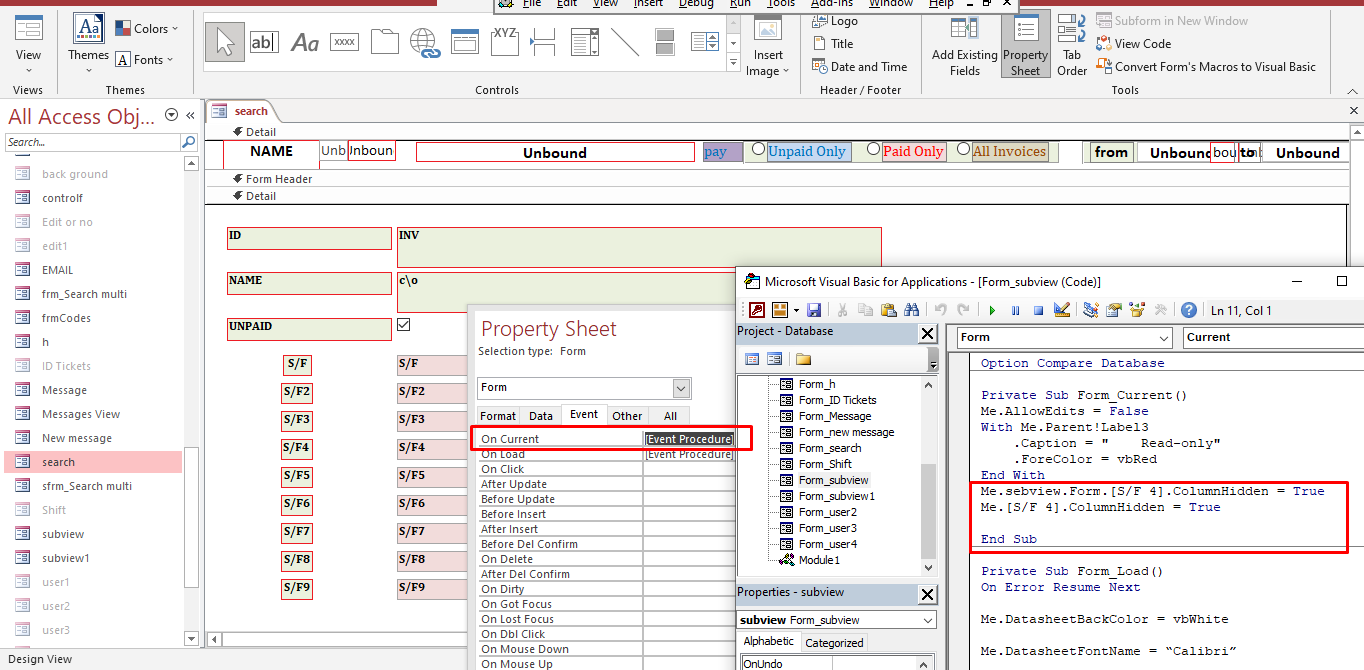Image resolution: width=1364 pixels, height=670 pixels.
Task: Pick the Button control tool
Action: click(x=345, y=42)
